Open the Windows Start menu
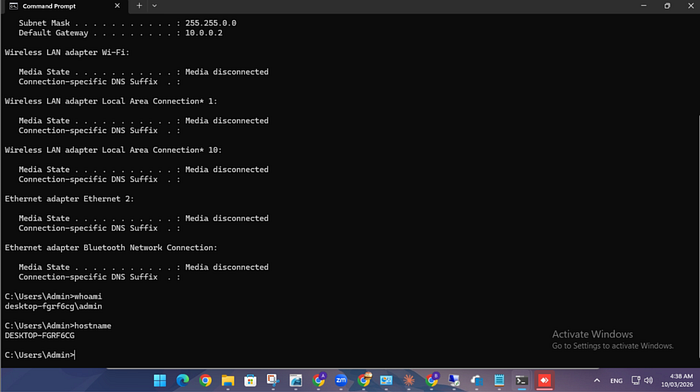The width and height of the screenshot is (700, 392). (x=160, y=380)
